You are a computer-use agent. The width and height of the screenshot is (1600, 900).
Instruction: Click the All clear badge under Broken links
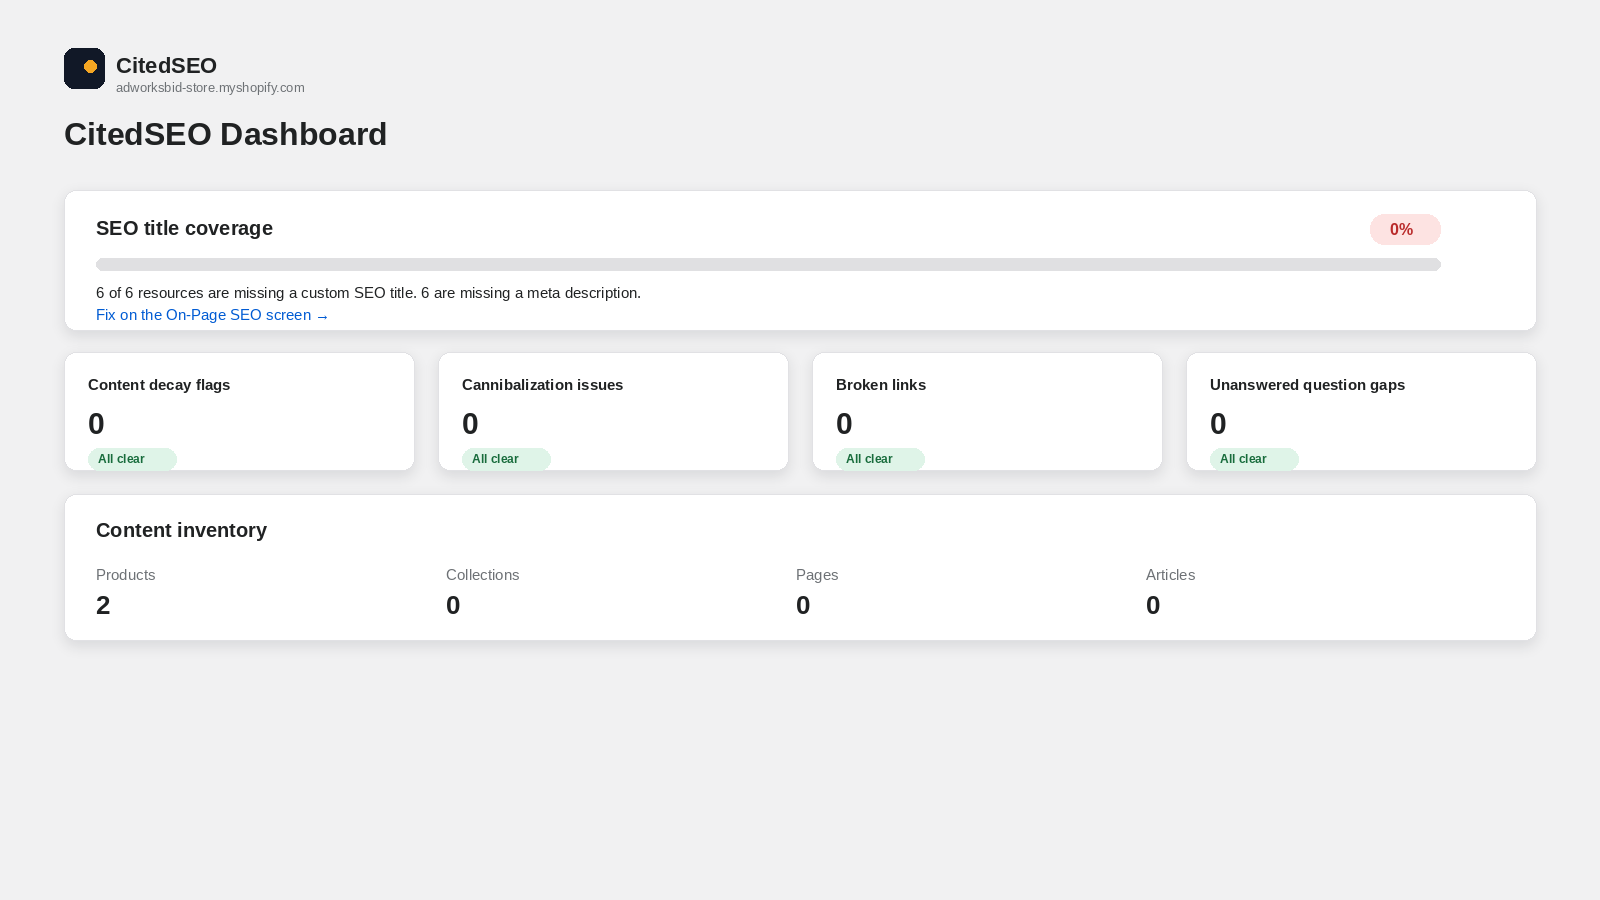(x=880, y=459)
